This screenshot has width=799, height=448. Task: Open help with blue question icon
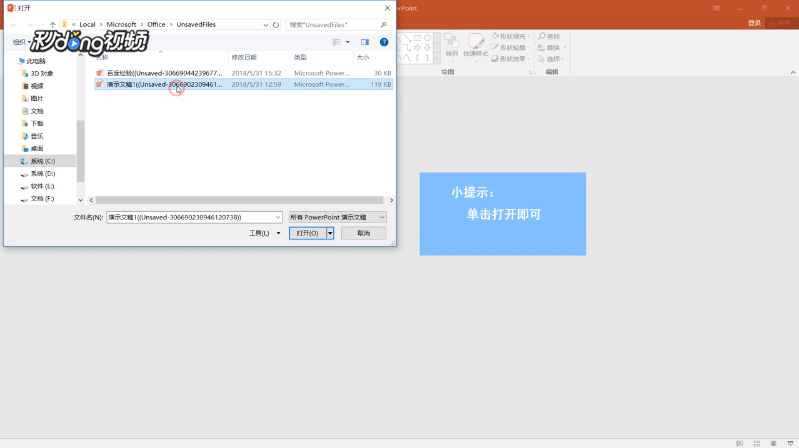tap(384, 42)
